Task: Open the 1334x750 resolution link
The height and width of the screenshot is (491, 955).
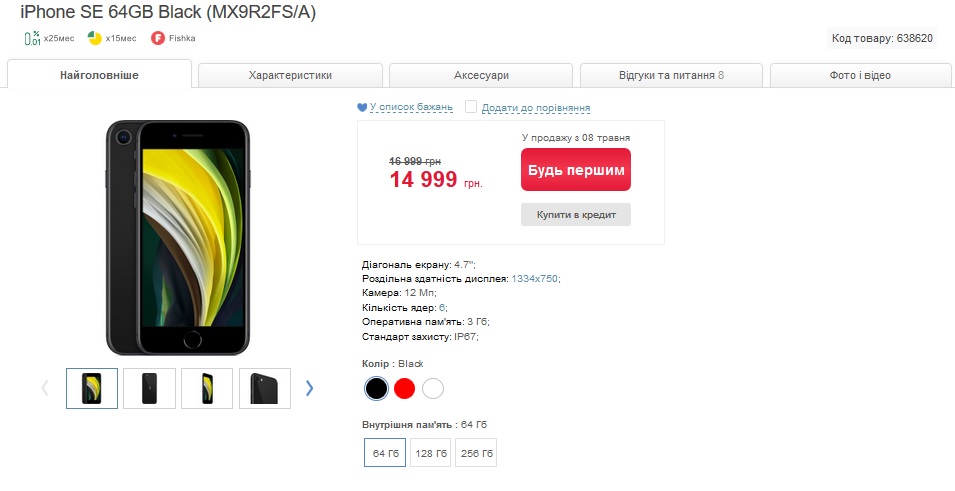Action: click(x=534, y=278)
